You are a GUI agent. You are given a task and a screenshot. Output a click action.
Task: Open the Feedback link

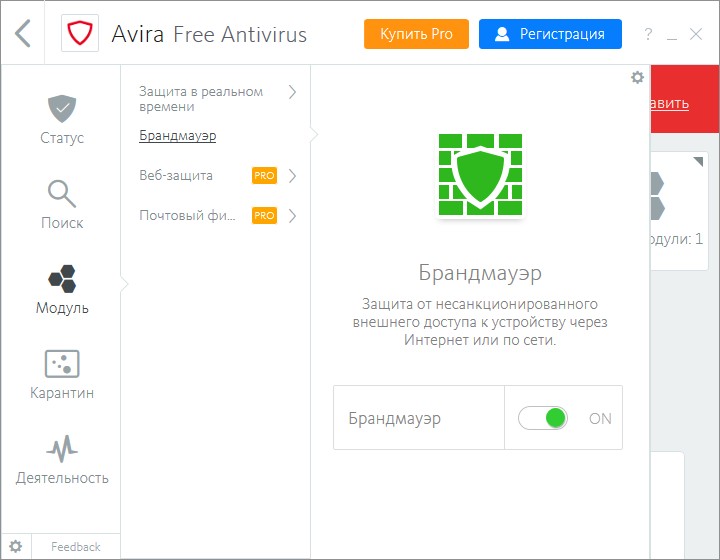(x=76, y=547)
